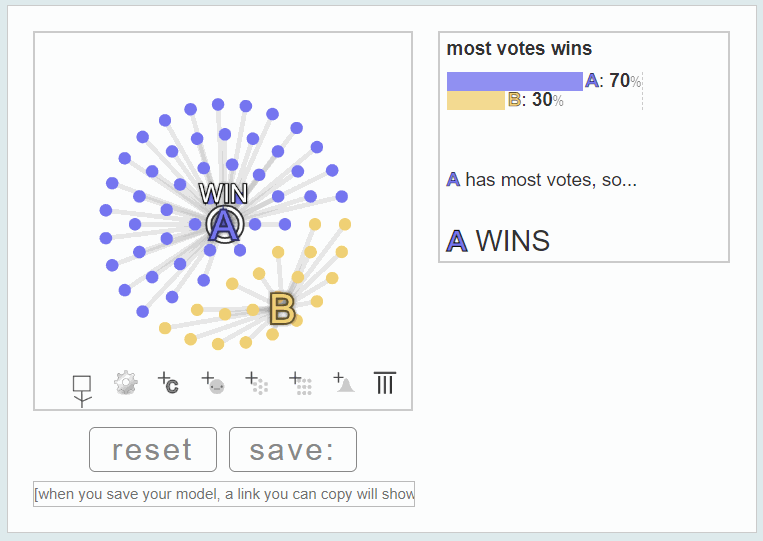Click the yellow B 30% vote bar
Viewport: 763px width, 541px height.
click(x=475, y=100)
